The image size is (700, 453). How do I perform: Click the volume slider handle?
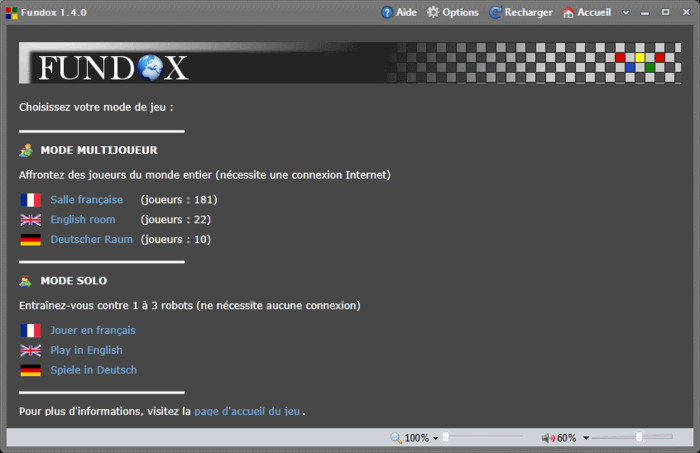coord(639,437)
